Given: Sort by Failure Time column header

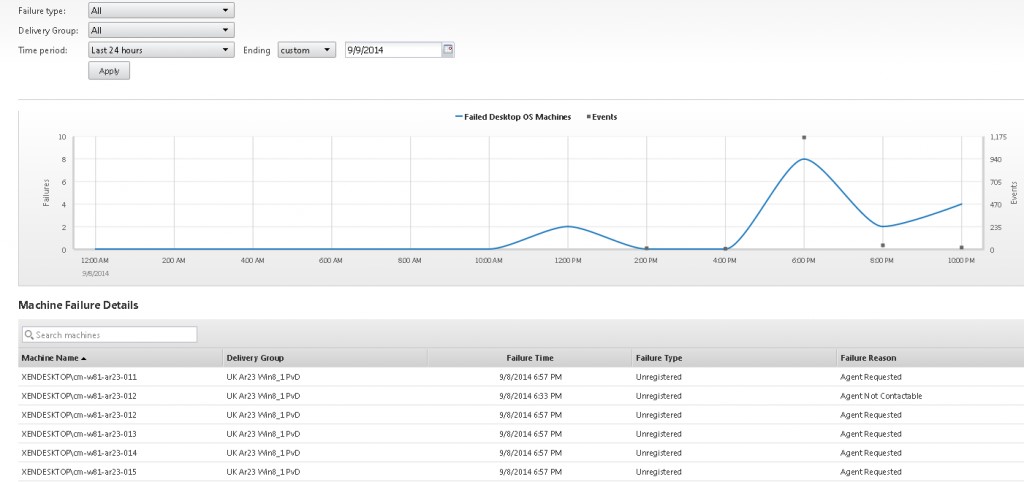Looking at the screenshot, I should [x=529, y=358].
